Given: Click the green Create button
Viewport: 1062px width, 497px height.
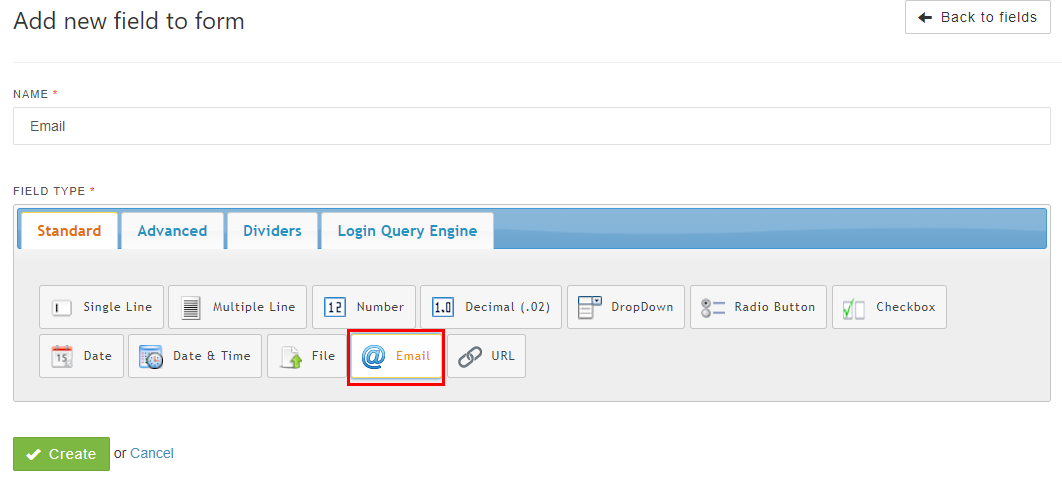Looking at the screenshot, I should (x=61, y=454).
